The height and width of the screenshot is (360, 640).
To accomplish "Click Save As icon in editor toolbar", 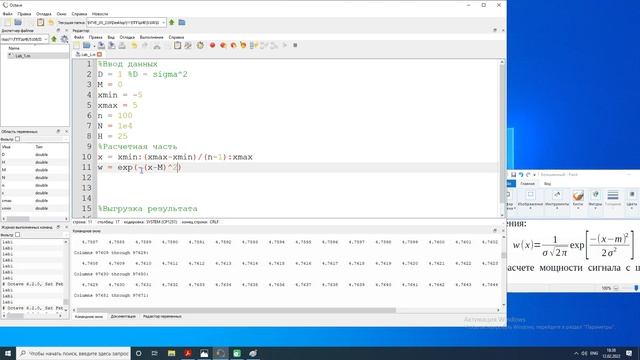I will [x=111, y=45].
